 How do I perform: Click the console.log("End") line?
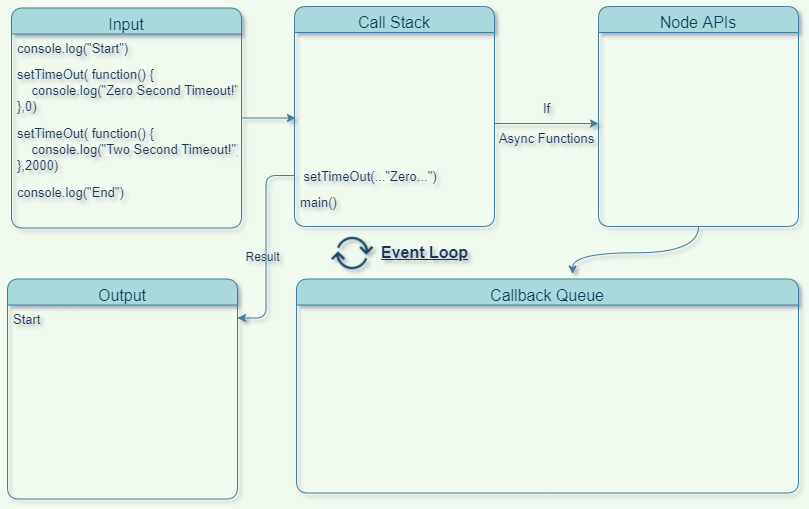tap(70, 192)
